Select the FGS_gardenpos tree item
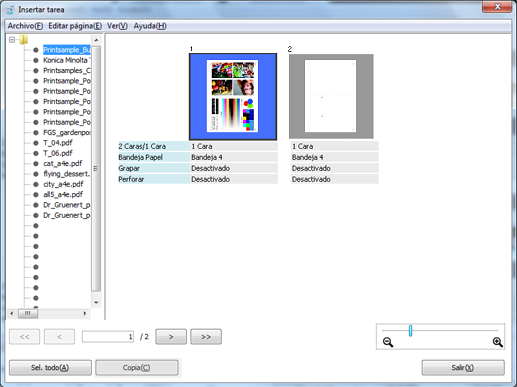This screenshot has width=517, height=387. (x=67, y=133)
